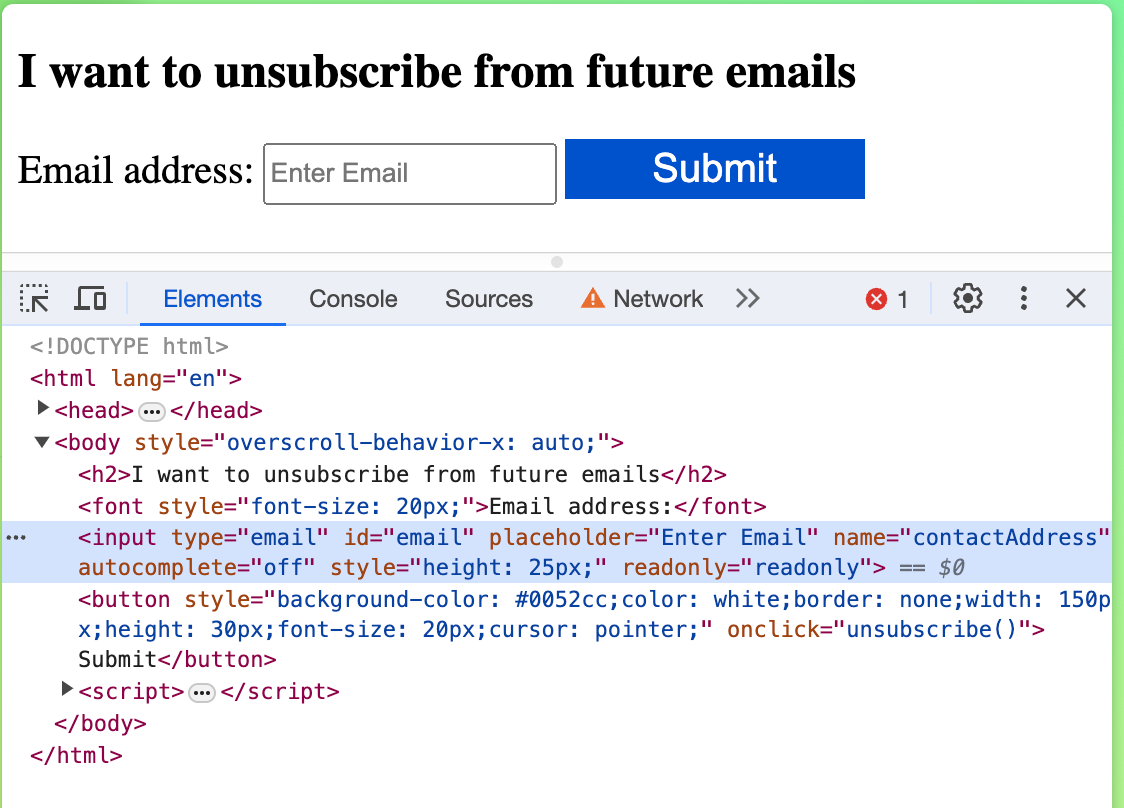
Task: Collapse the body element node
Action: [41, 442]
